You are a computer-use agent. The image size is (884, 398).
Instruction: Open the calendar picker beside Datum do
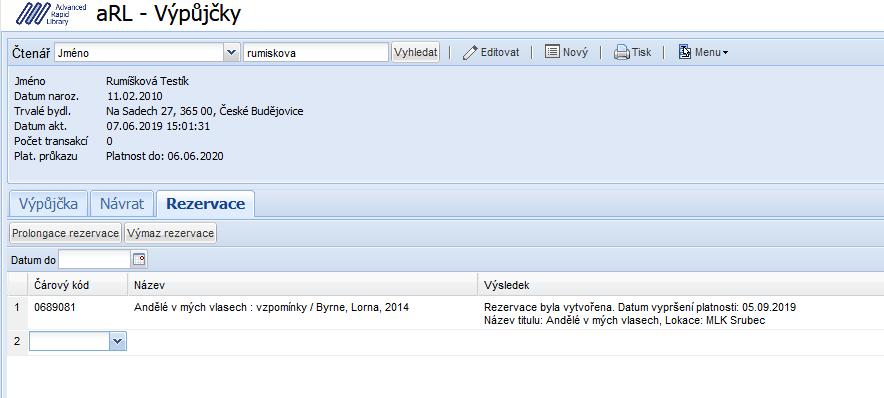139,260
